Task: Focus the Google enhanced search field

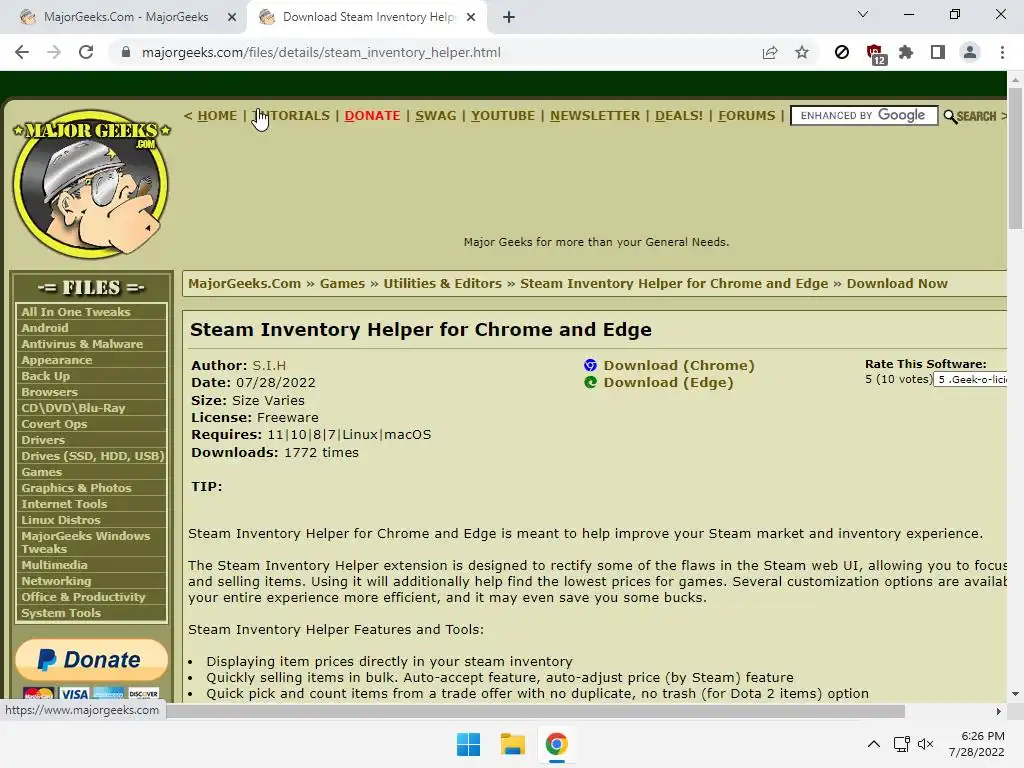Action: point(864,116)
